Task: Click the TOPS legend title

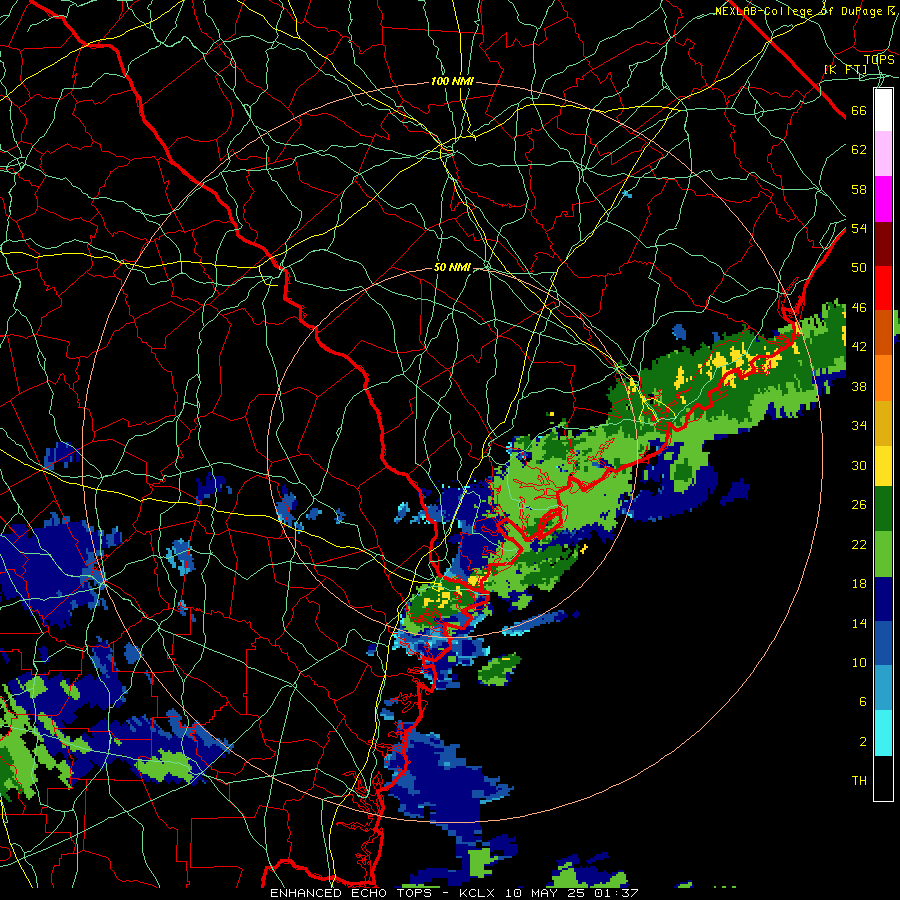Action: [879, 59]
